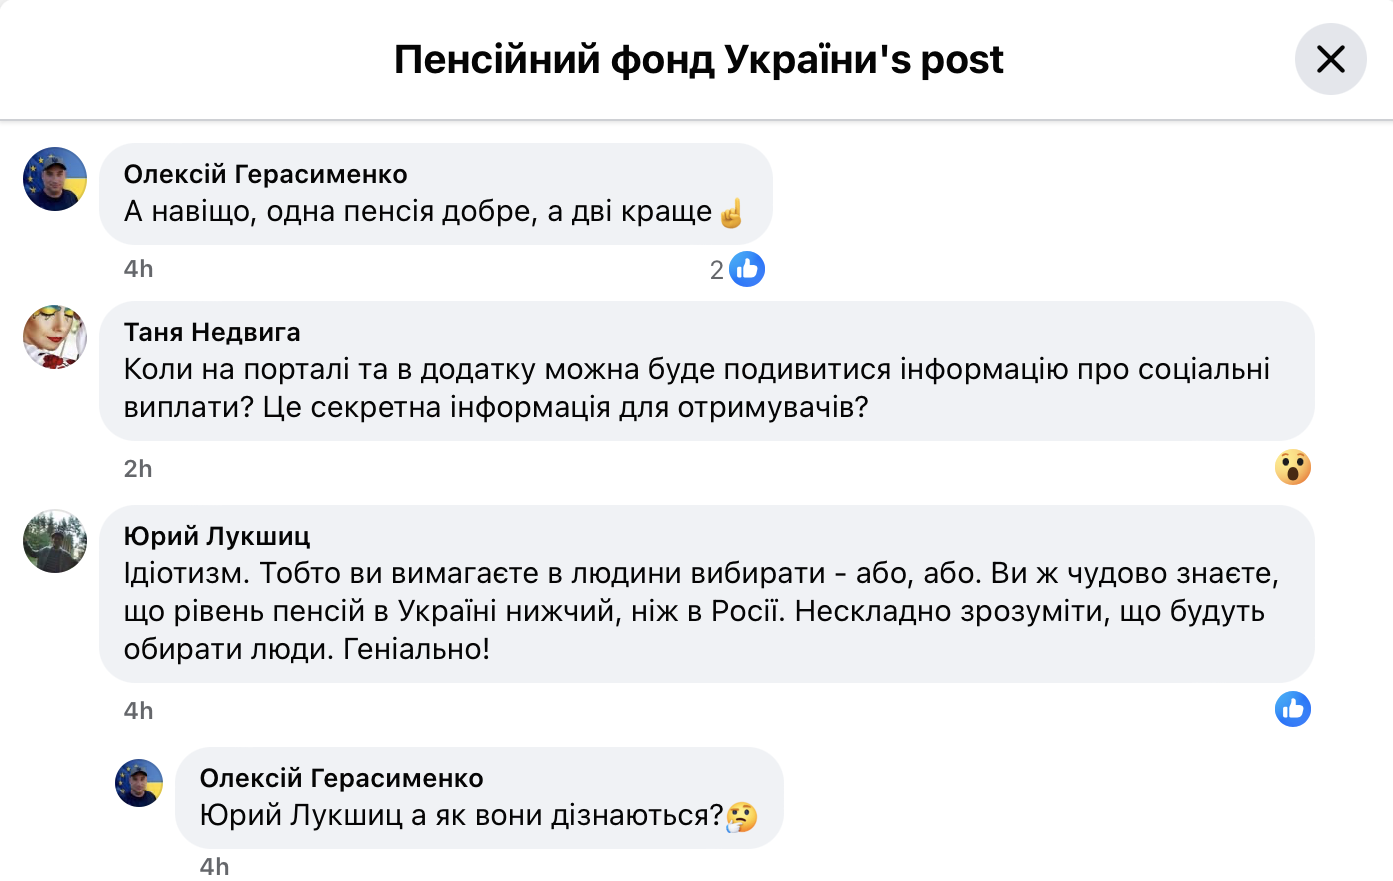The height and width of the screenshot is (881, 1393).
Task: Click the comment beginning with Ідіотизм
Action: pos(700,611)
